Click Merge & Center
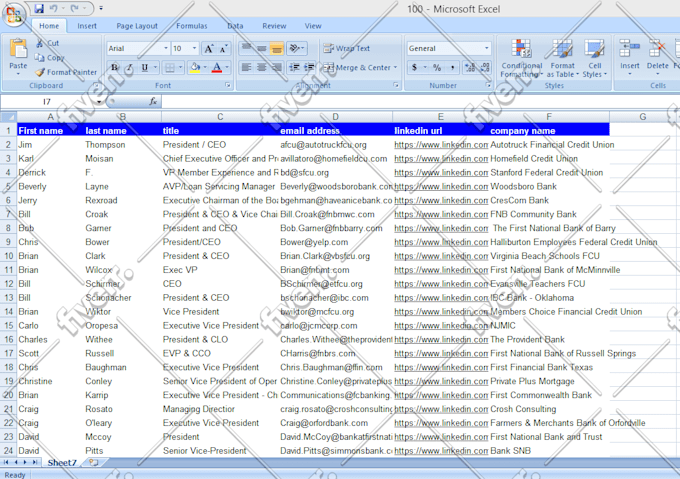 click(x=356, y=68)
